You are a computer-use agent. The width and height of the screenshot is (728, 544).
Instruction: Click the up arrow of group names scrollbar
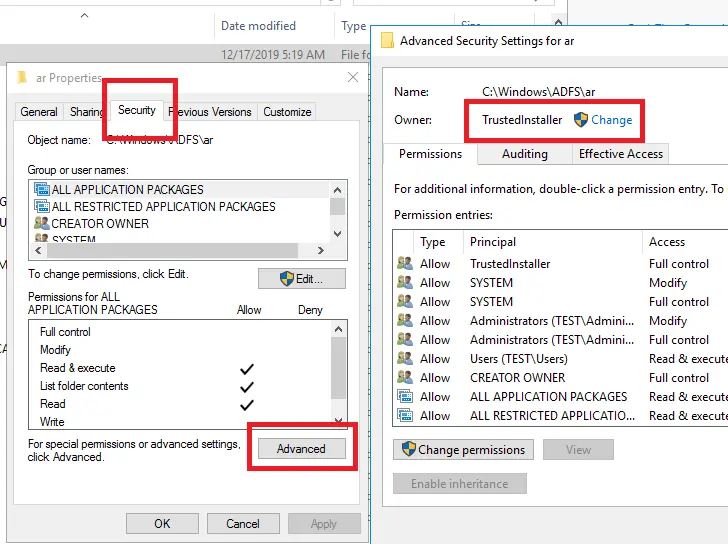[x=338, y=190]
